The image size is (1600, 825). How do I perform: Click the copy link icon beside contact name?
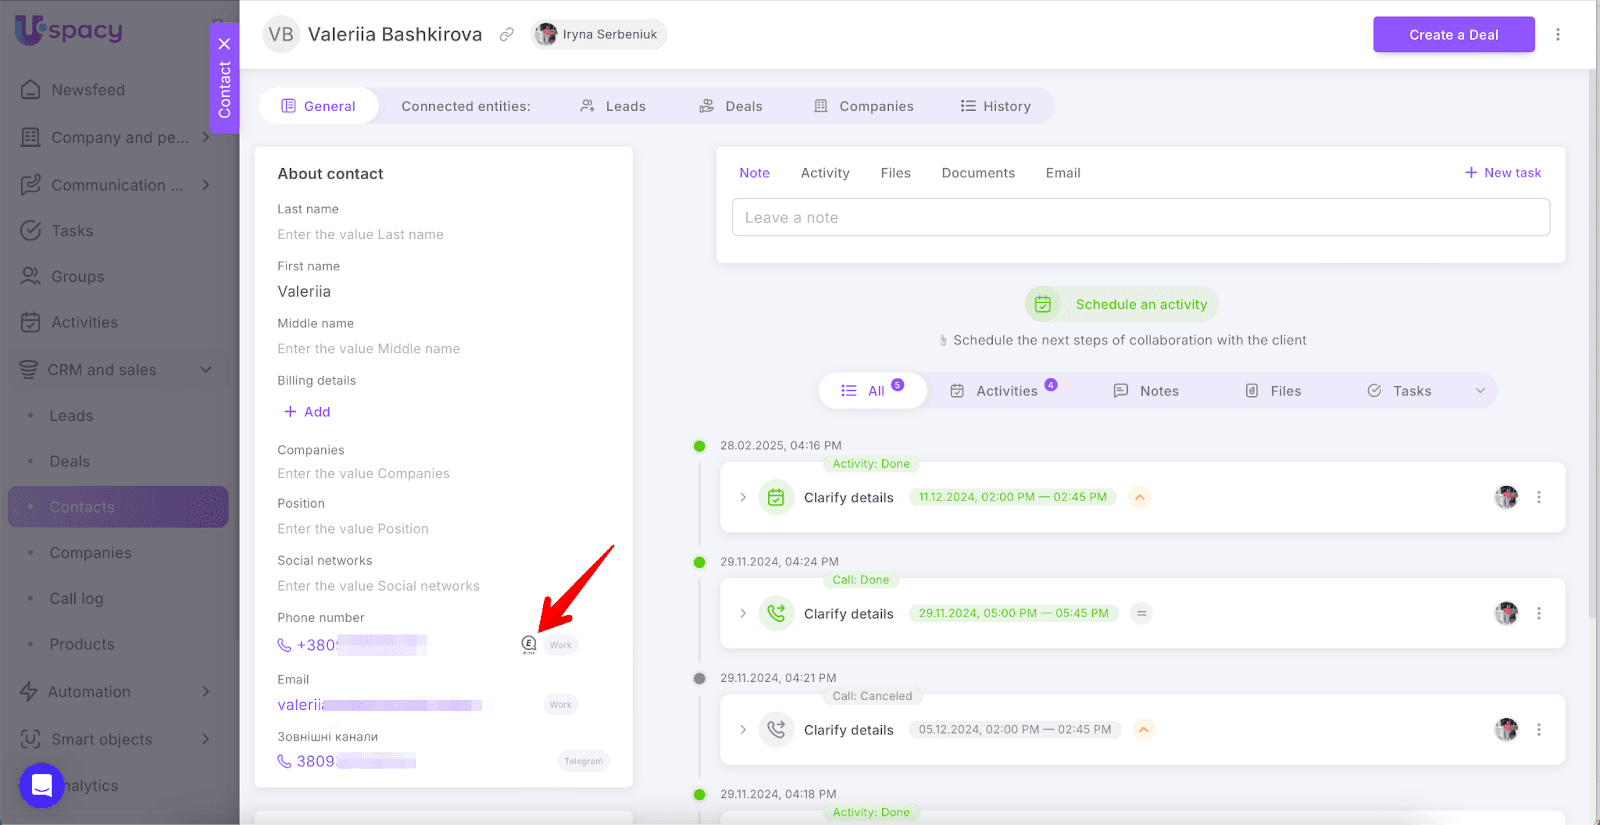(507, 35)
